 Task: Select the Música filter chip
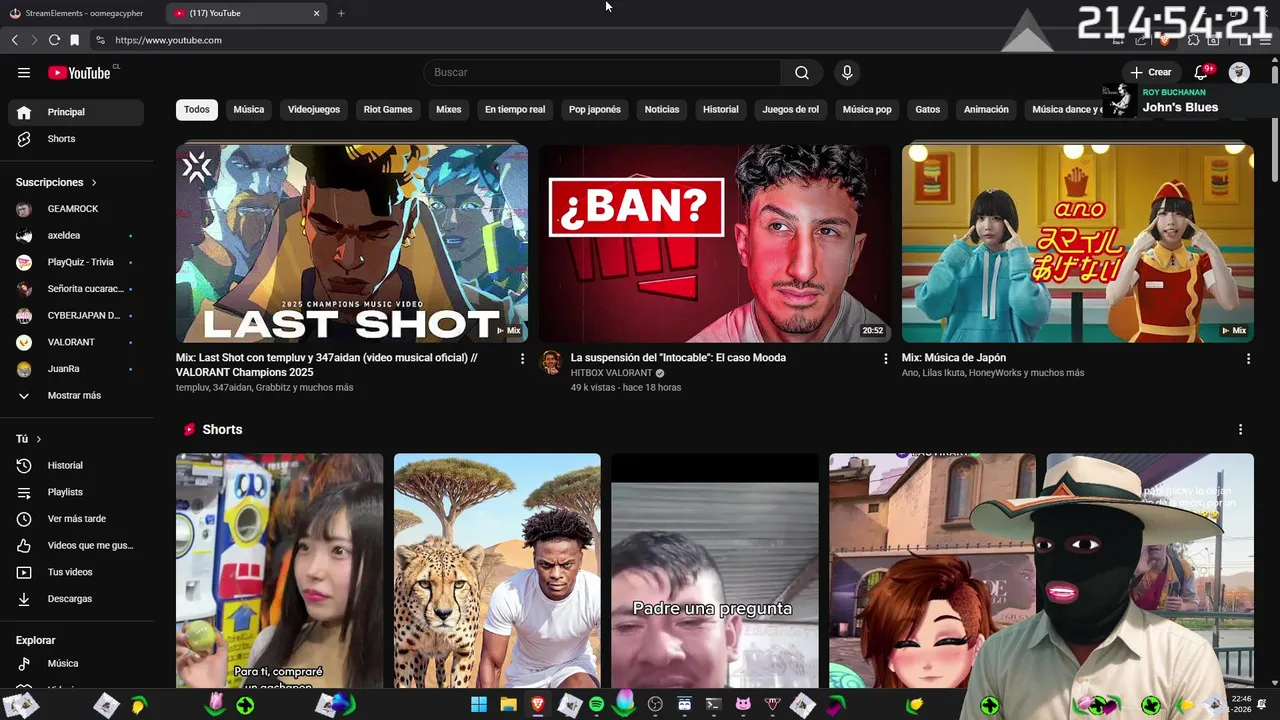click(249, 109)
